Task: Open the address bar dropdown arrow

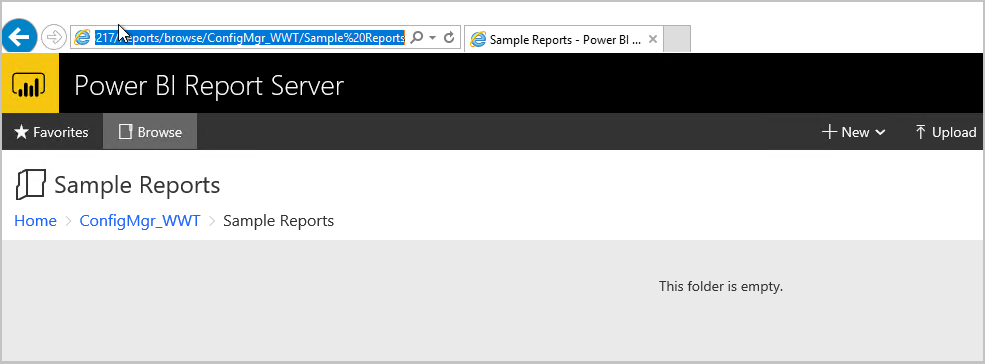Action: coord(432,38)
